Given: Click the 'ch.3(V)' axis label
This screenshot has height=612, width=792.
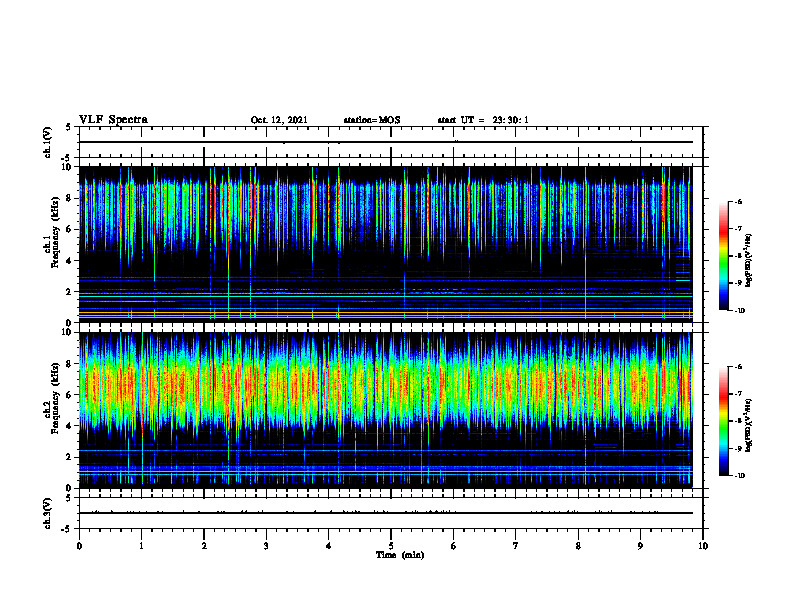Looking at the screenshot, I should point(47,513).
